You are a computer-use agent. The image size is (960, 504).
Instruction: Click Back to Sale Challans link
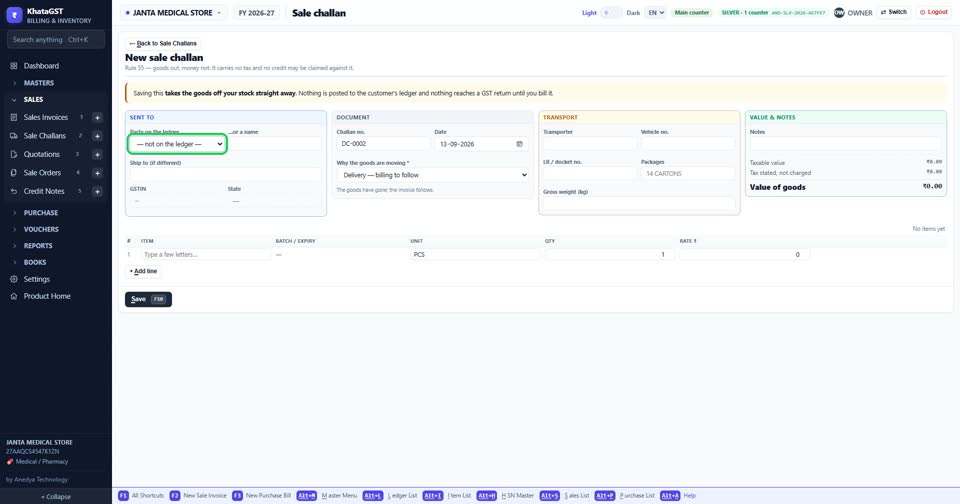(163, 43)
